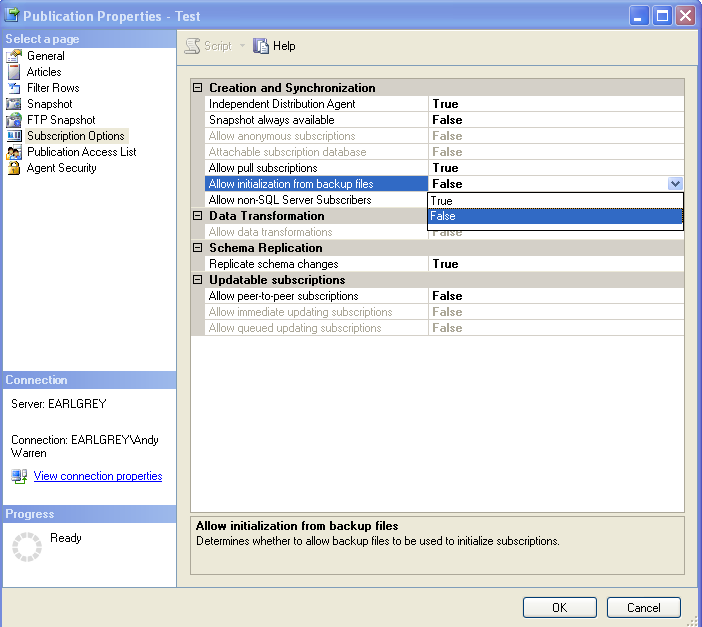Image resolution: width=702 pixels, height=627 pixels.
Task: Click Allow queued updating subscriptions row
Action: click(444, 328)
